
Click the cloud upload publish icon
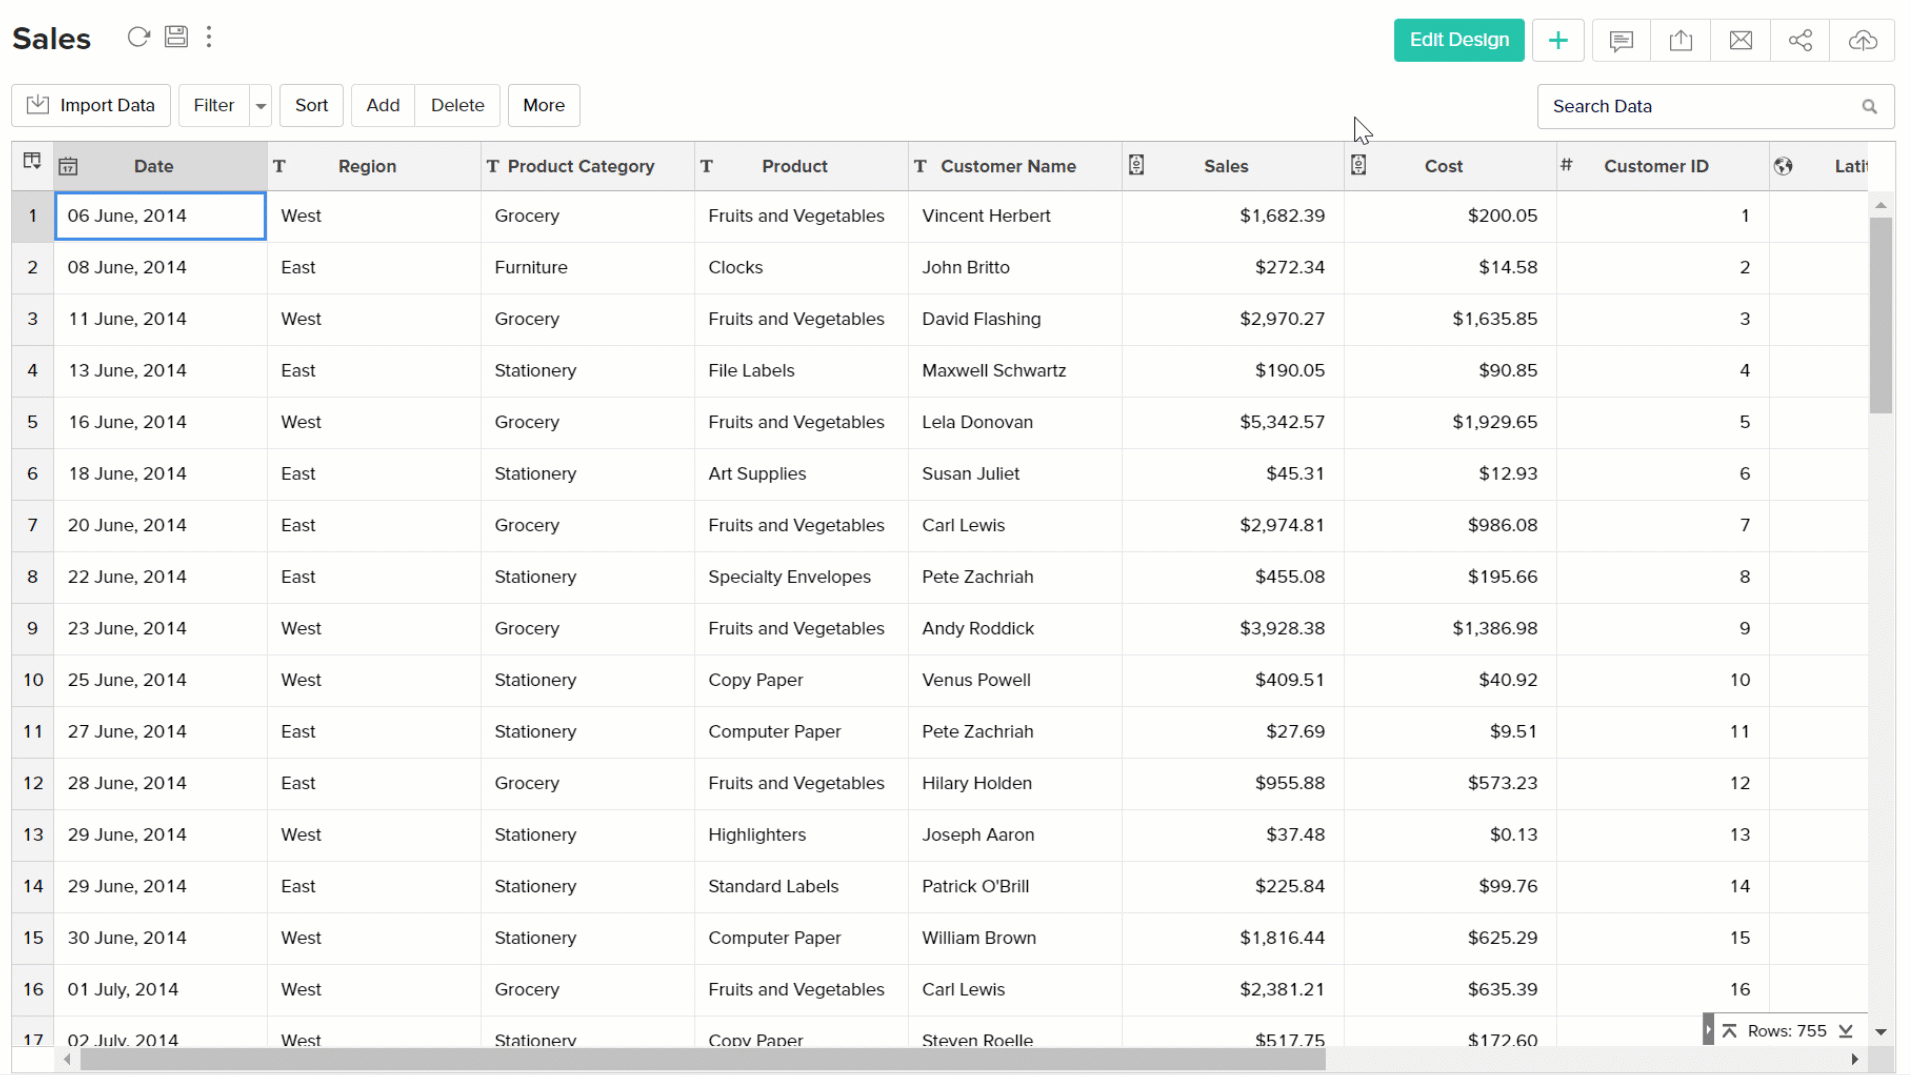1862,40
